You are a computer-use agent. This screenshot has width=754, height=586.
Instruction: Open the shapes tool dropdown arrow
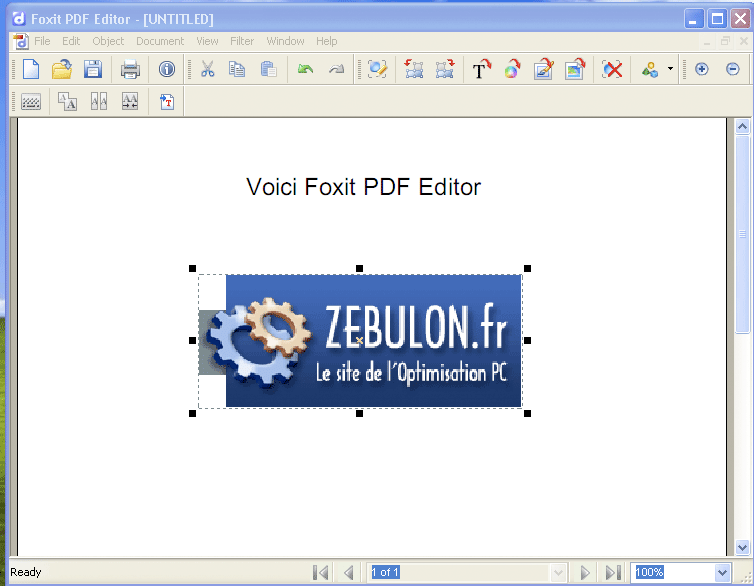(670, 69)
